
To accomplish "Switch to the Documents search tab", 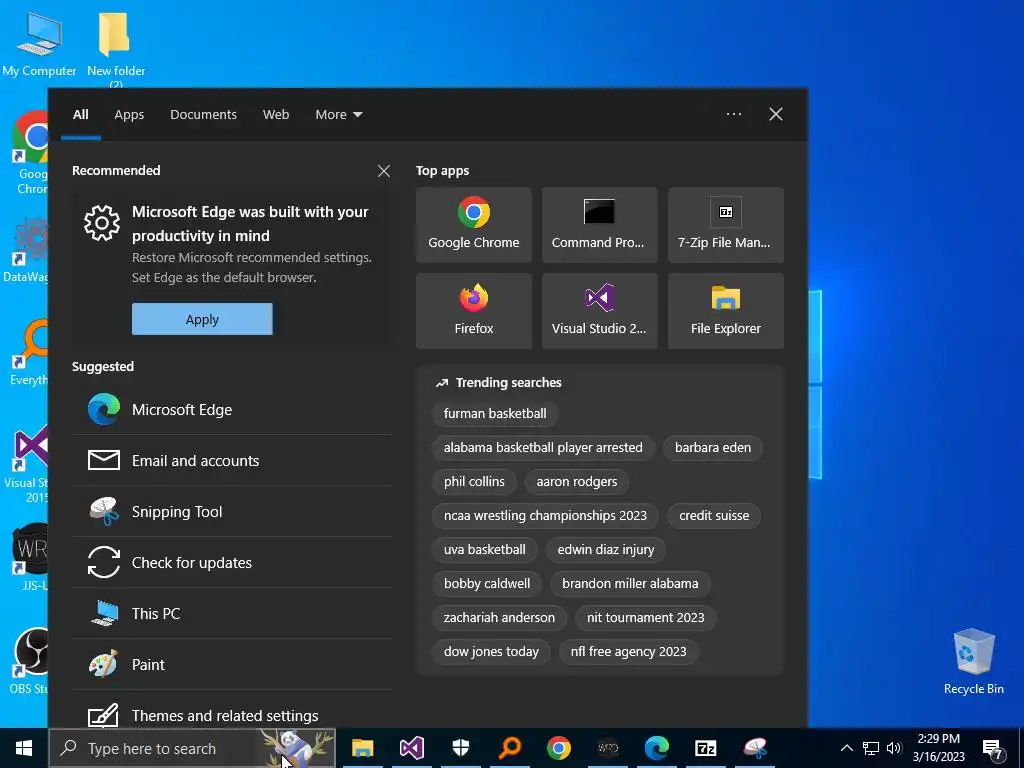I will [x=203, y=114].
